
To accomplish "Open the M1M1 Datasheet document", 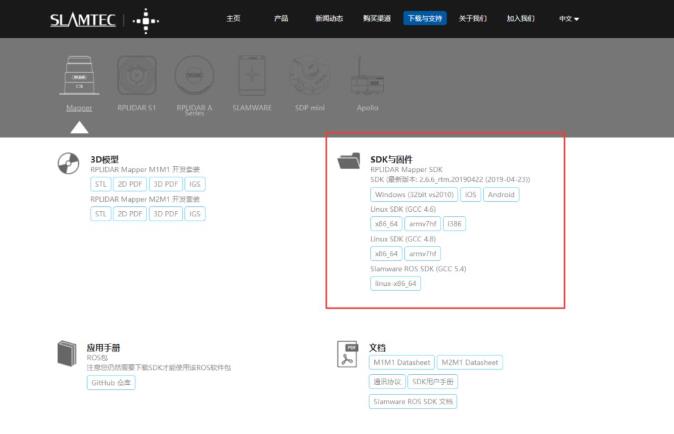I will point(401,362).
